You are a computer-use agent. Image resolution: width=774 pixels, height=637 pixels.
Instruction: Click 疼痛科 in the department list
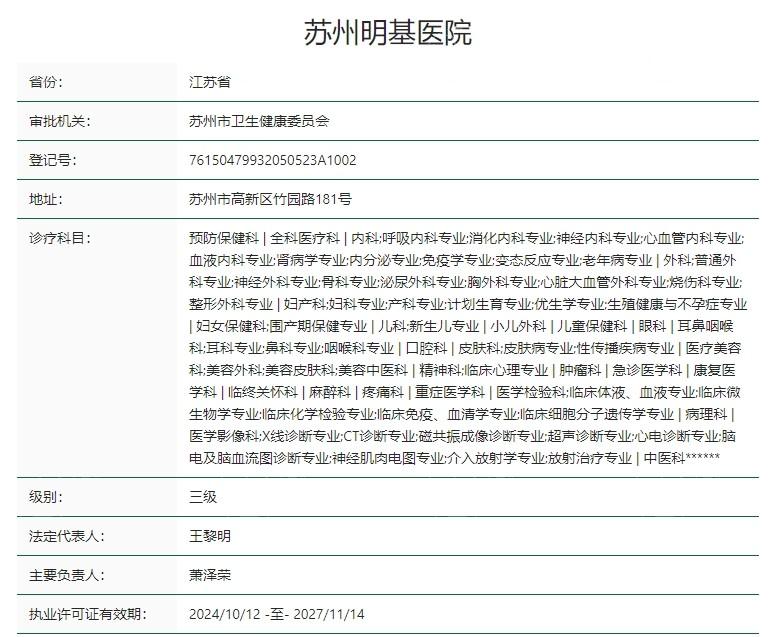pyautogui.click(x=383, y=392)
